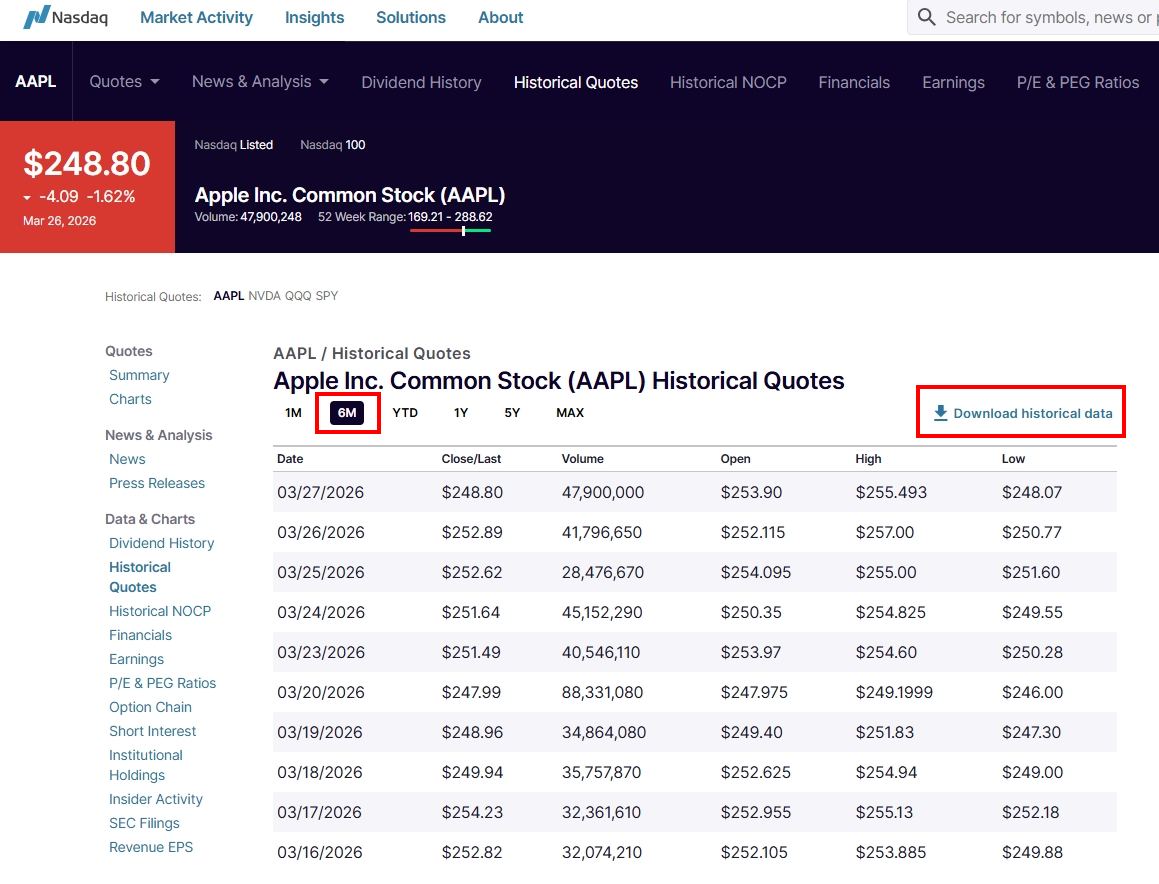Open Press Releases sidebar link
This screenshot has height=884, width=1159.
pos(157,483)
